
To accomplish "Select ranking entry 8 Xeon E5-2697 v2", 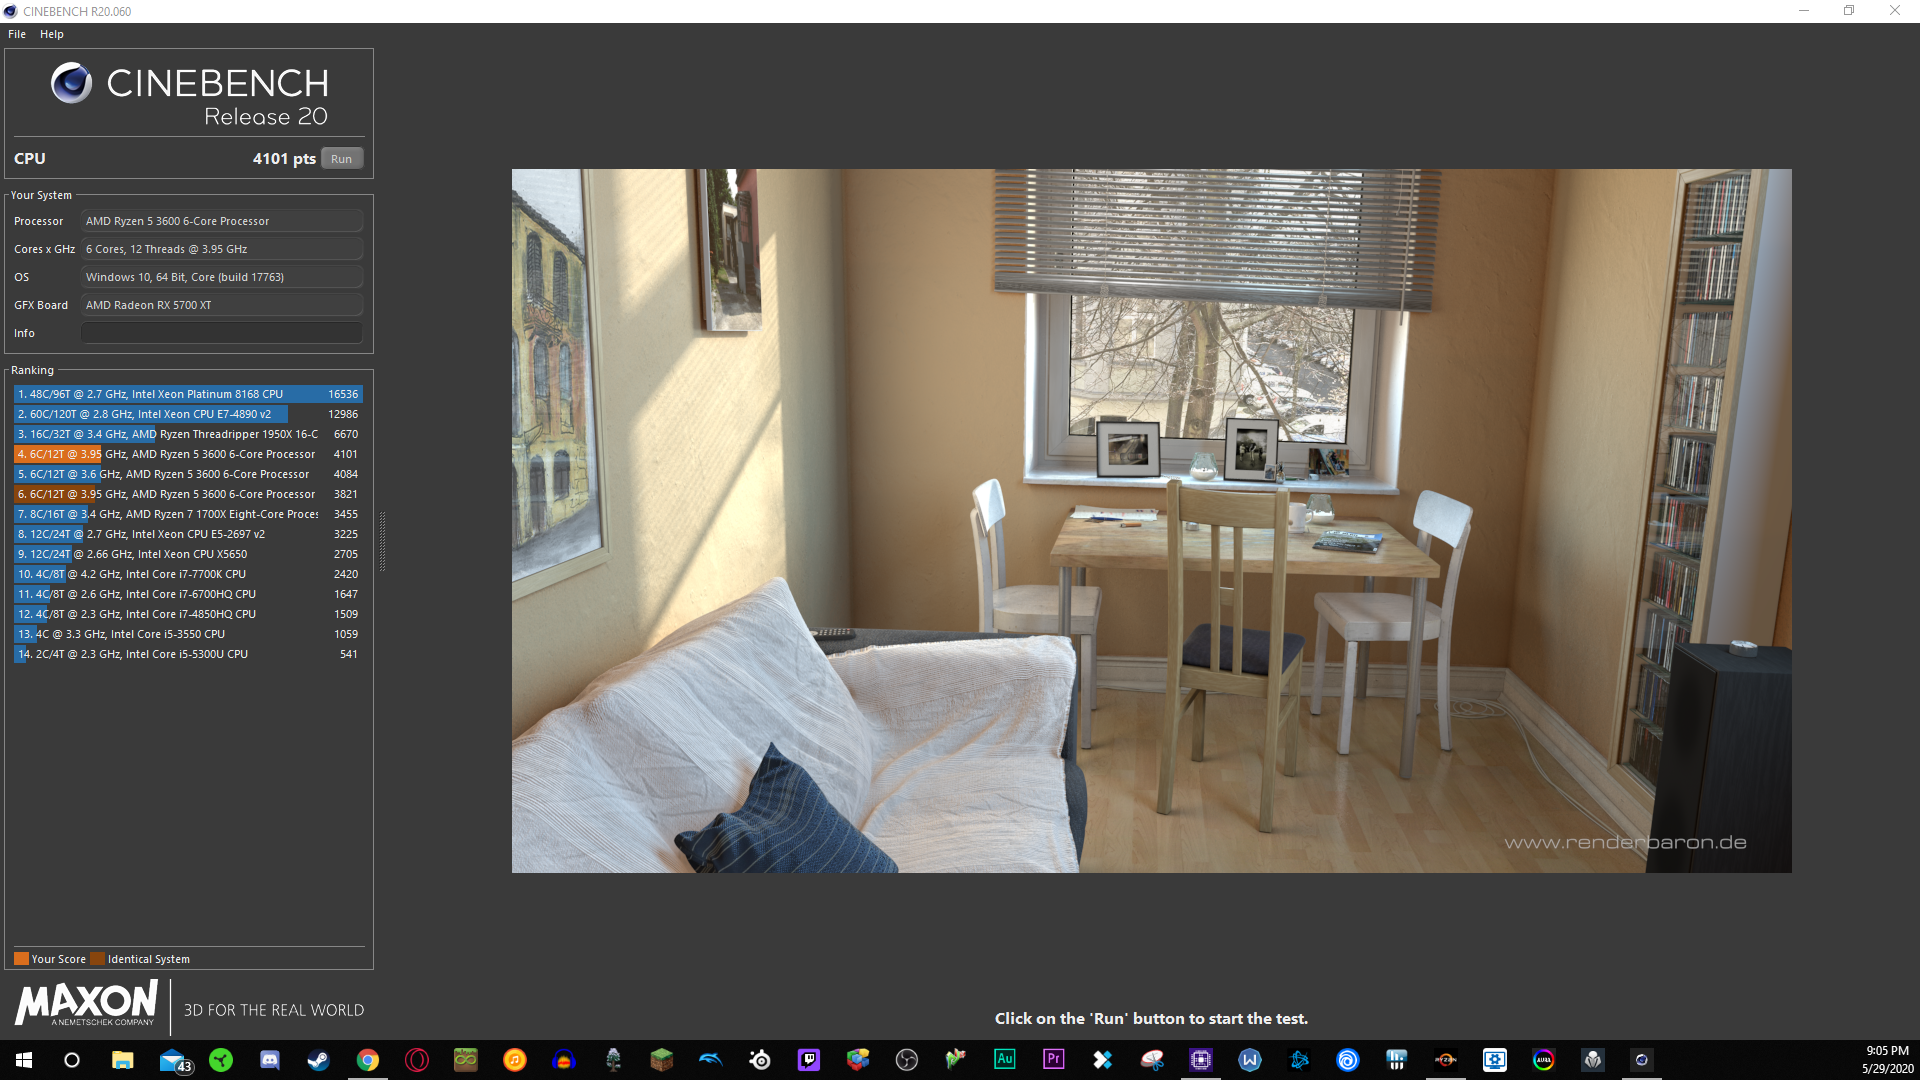I will 188,534.
